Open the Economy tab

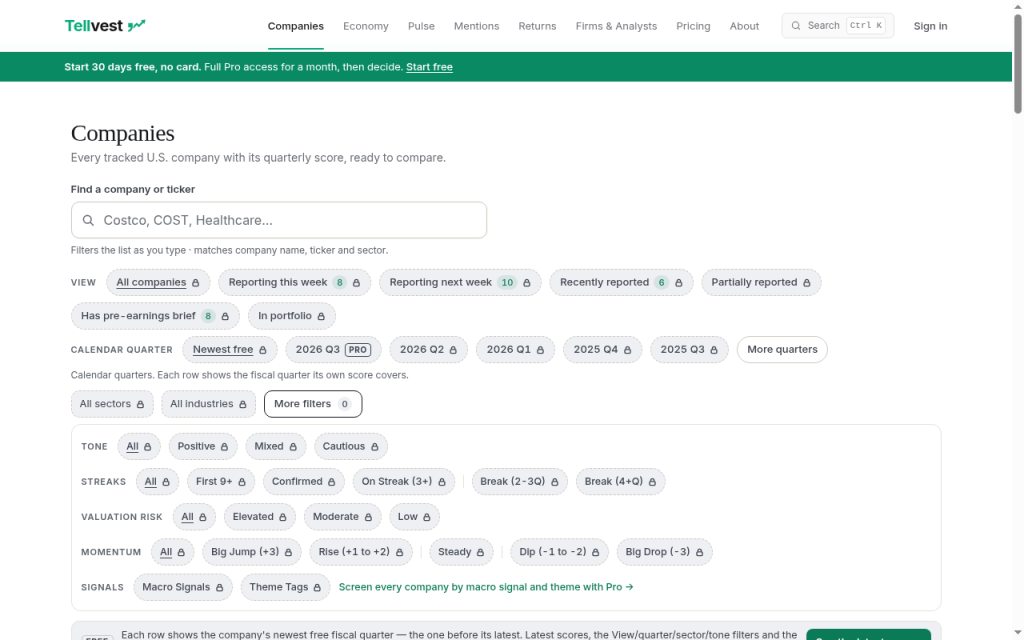366,26
